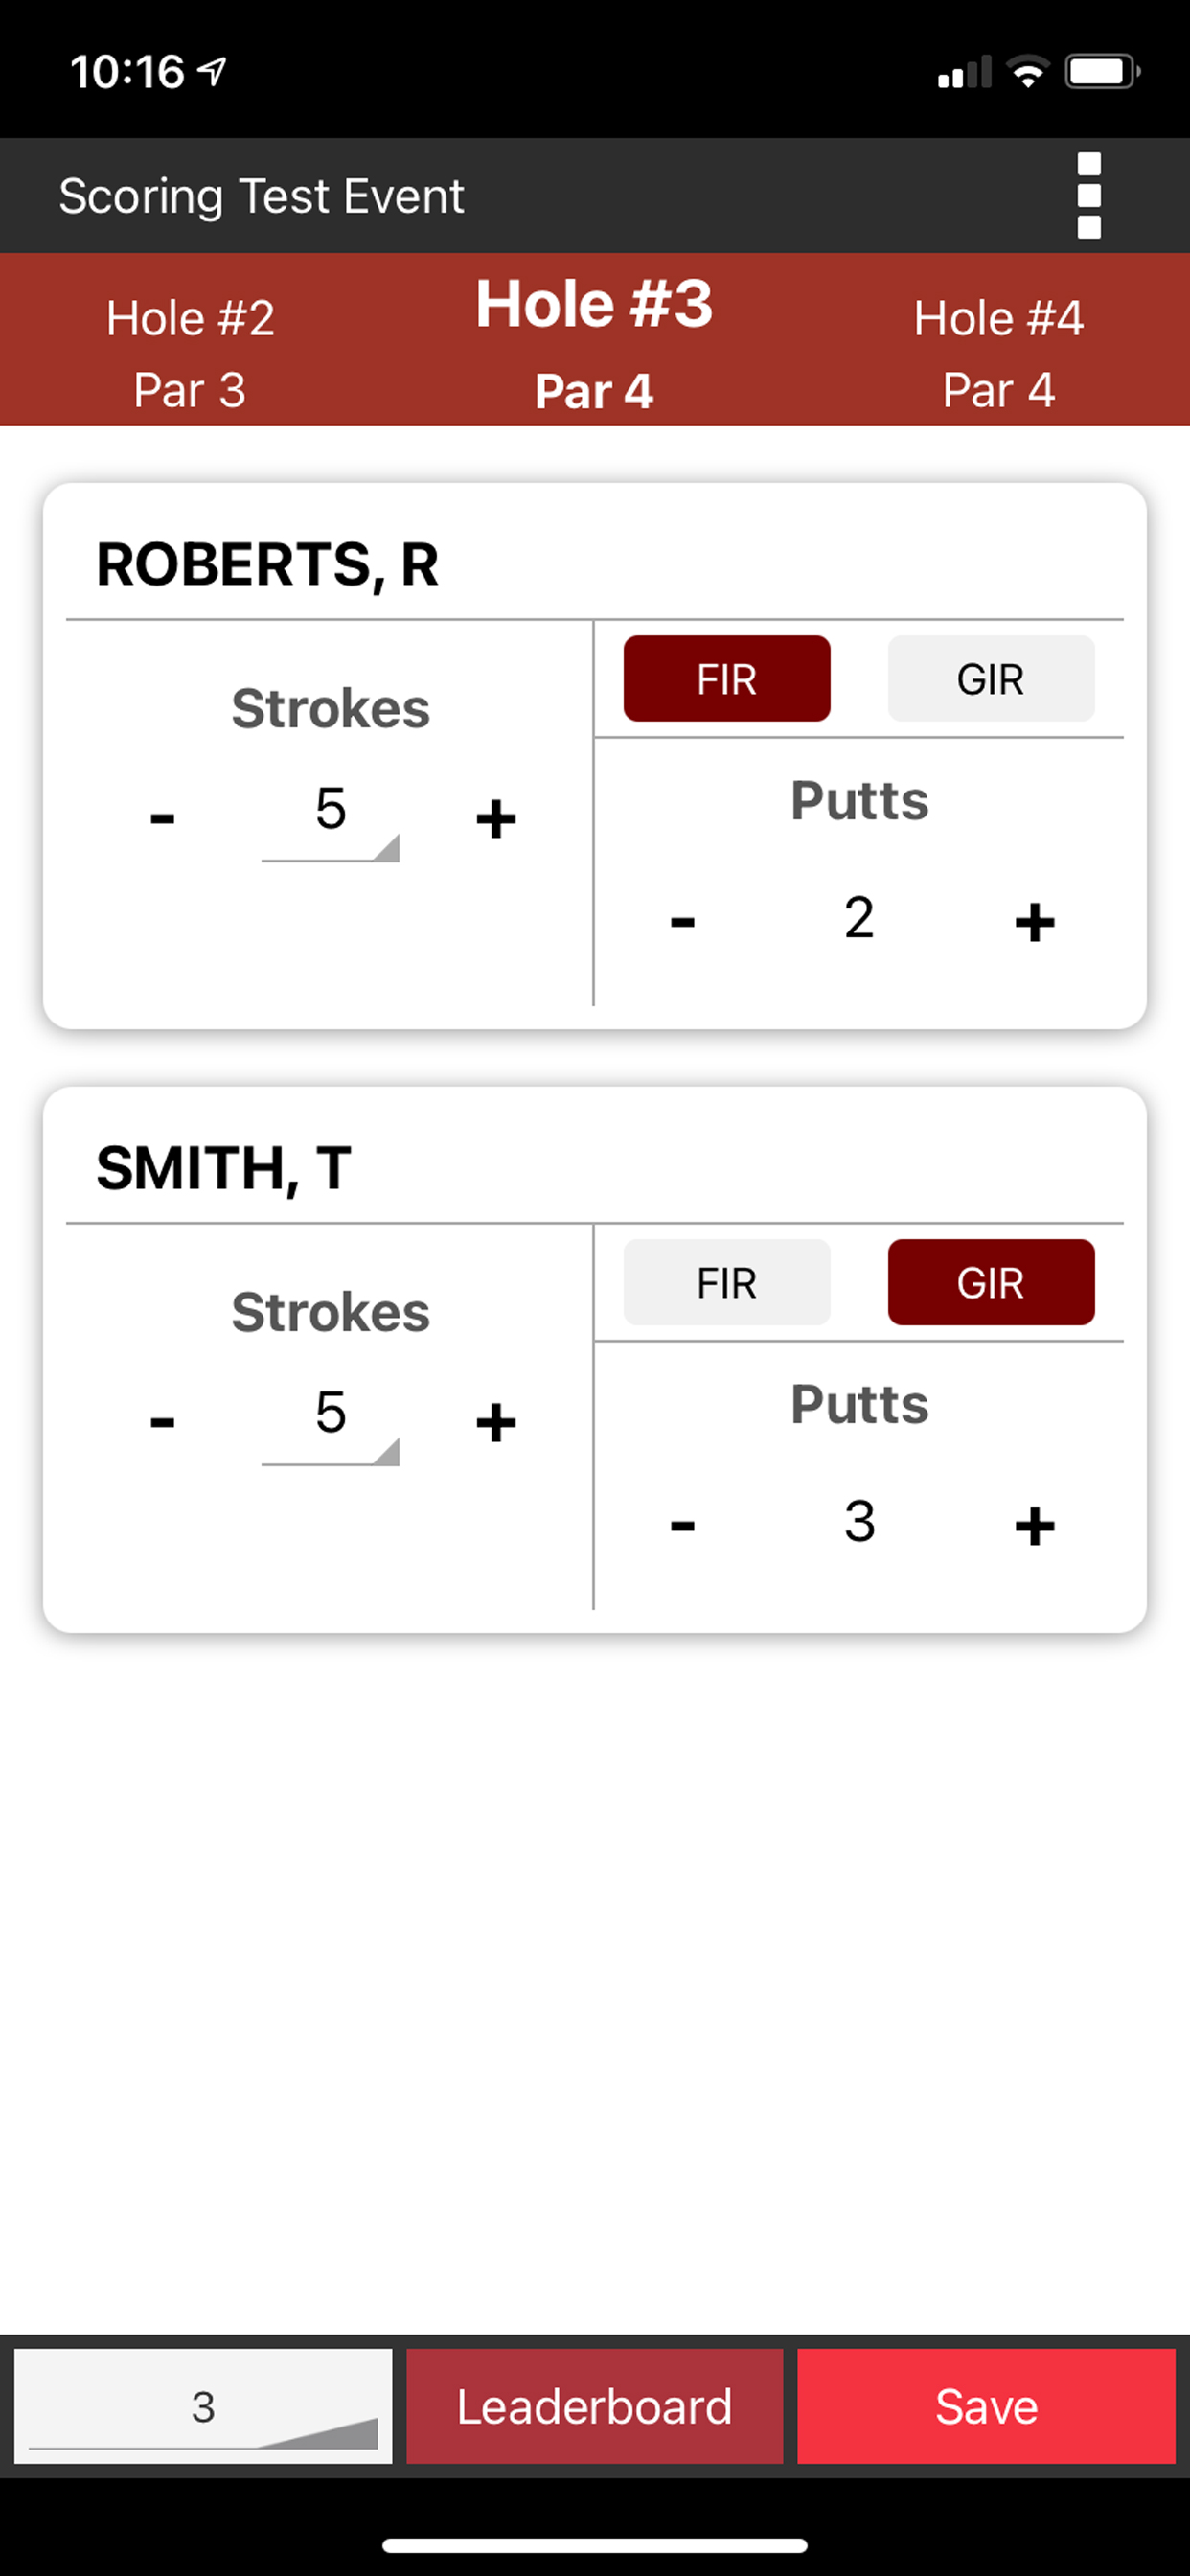
Task: Increase Roberts' putts with plus
Action: pyautogui.click(x=1034, y=921)
